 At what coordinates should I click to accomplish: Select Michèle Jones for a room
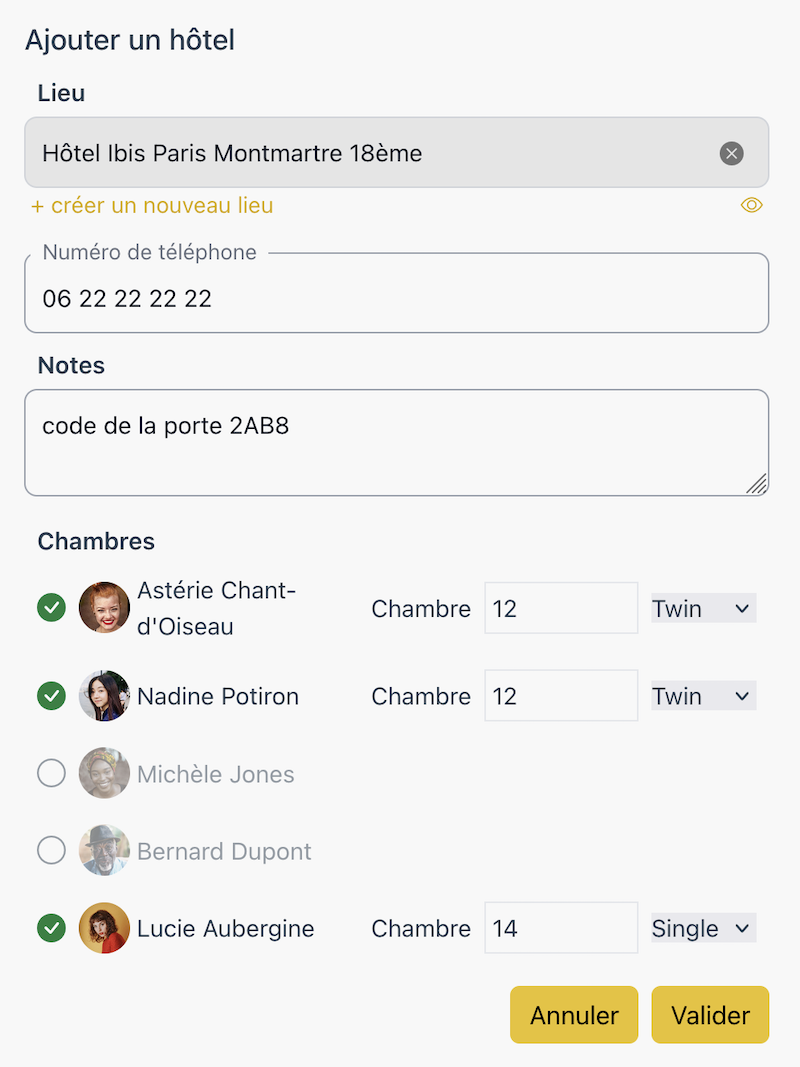pyautogui.click(x=51, y=773)
